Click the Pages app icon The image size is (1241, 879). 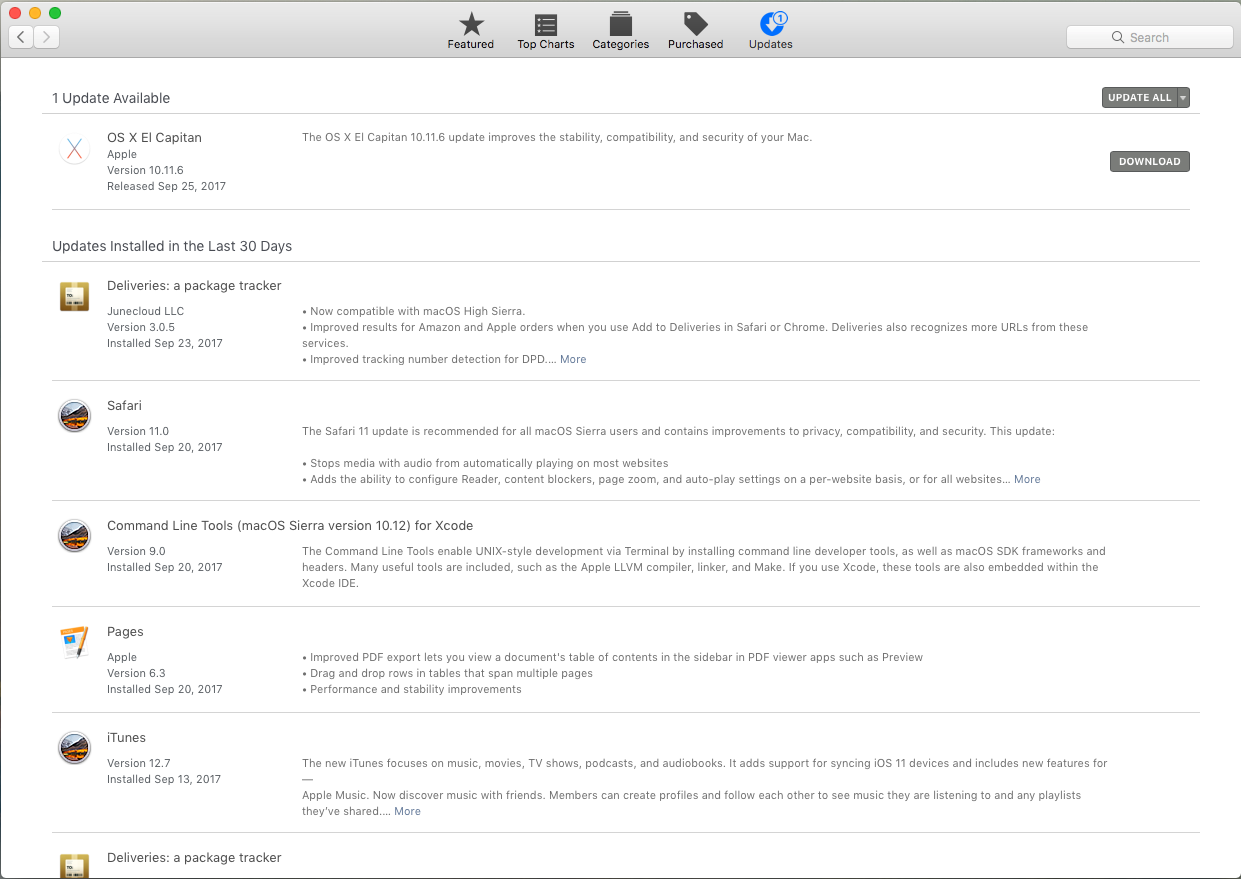(74, 642)
